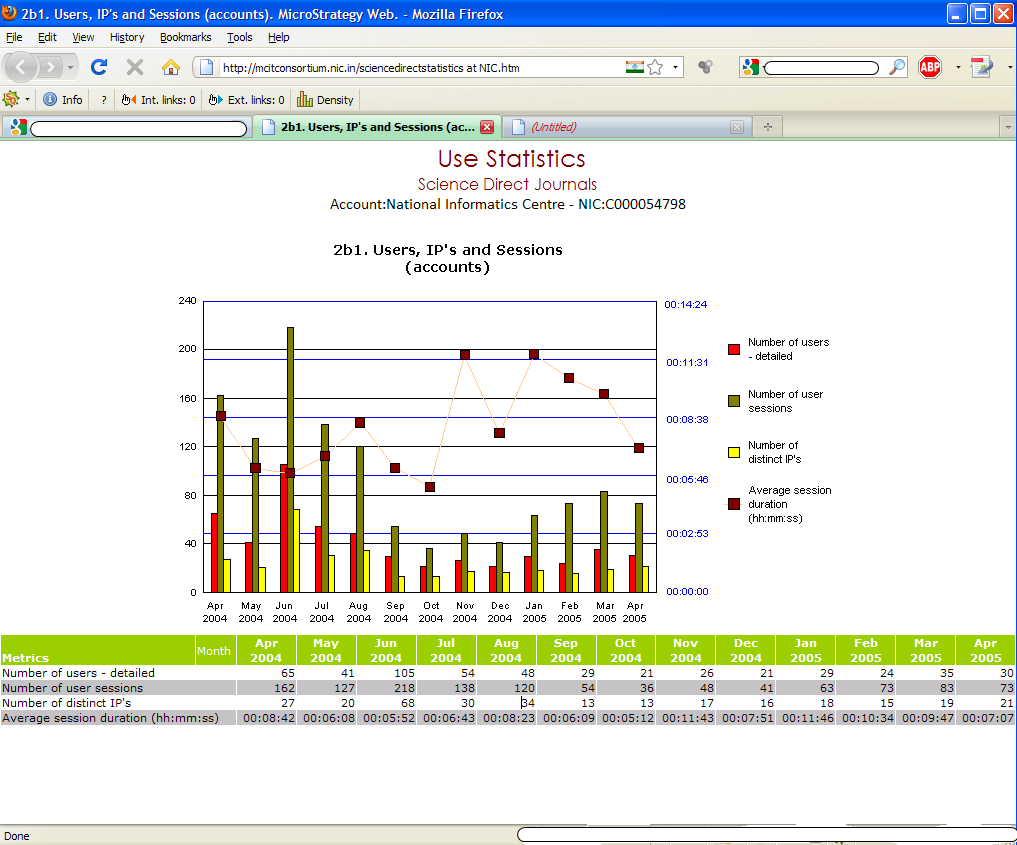Click the 'Science Direct Journals' subtitle
The height and width of the screenshot is (845, 1017).
coord(507,184)
